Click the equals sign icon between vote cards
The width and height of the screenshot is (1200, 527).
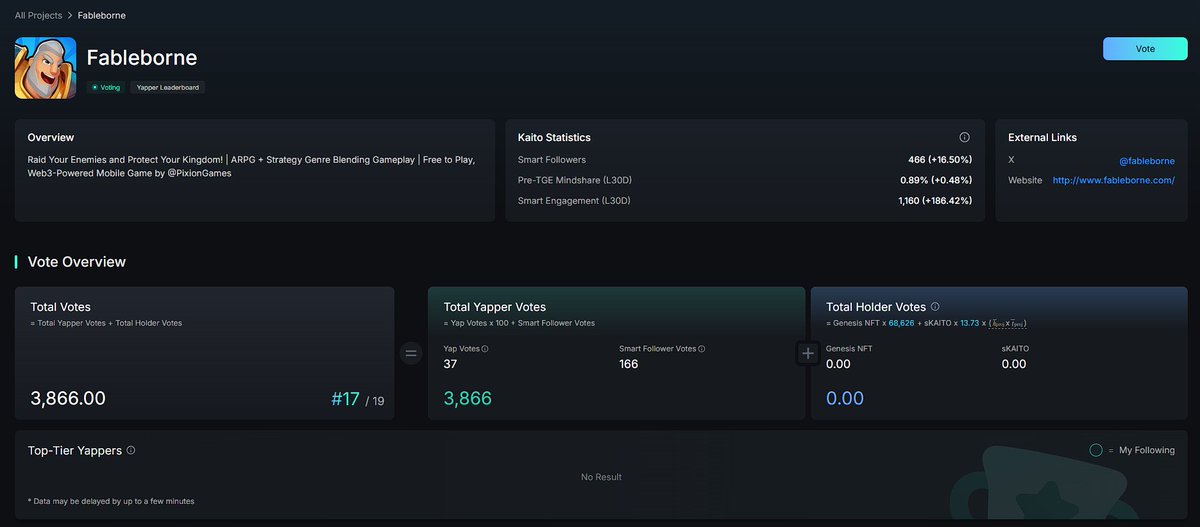(411, 353)
